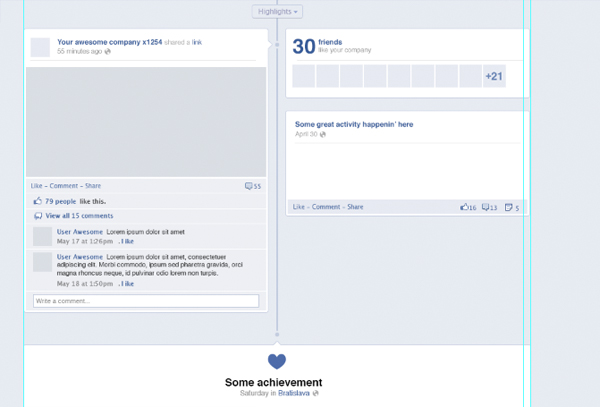Open the shared 'link' hyperlink
Screen dimensions: 600x407
[197, 42]
